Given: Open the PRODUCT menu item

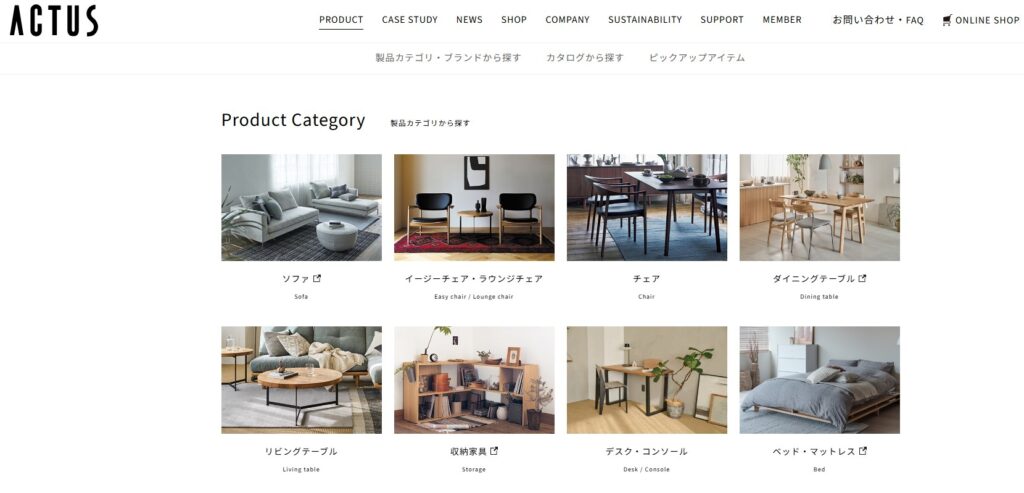Looking at the screenshot, I should tap(341, 20).
